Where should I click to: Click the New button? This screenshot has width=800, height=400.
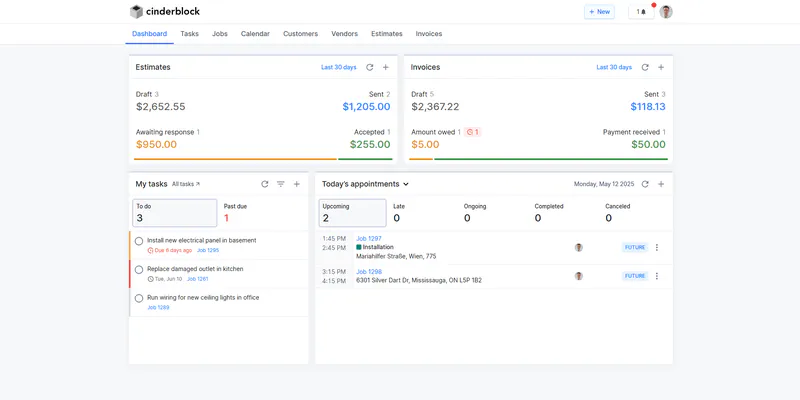[x=599, y=12]
